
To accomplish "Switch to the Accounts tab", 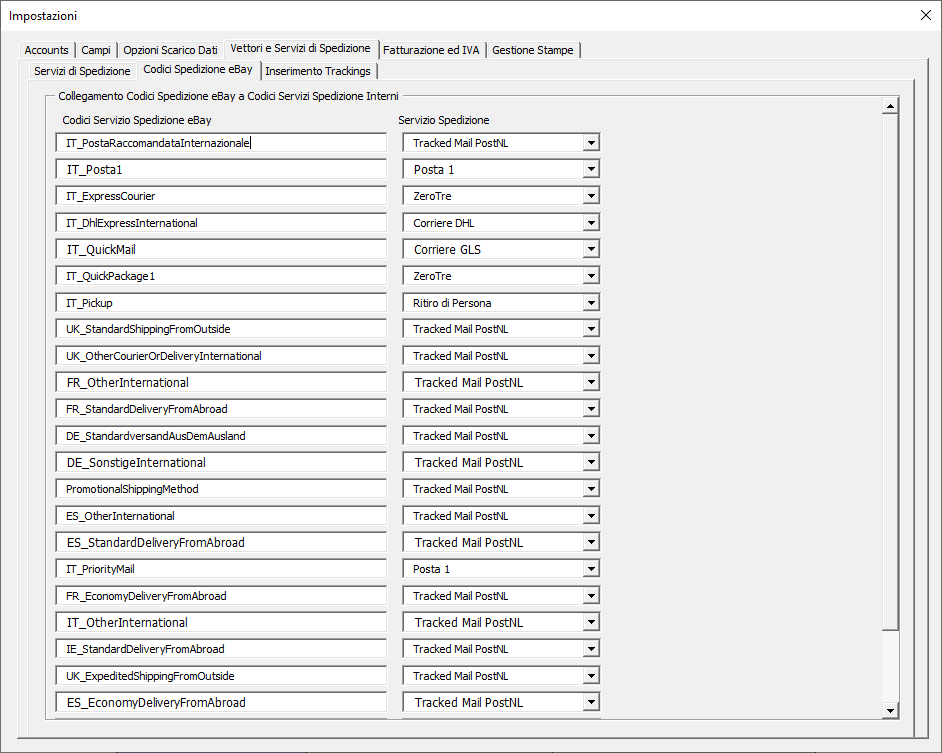I will (x=46, y=50).
